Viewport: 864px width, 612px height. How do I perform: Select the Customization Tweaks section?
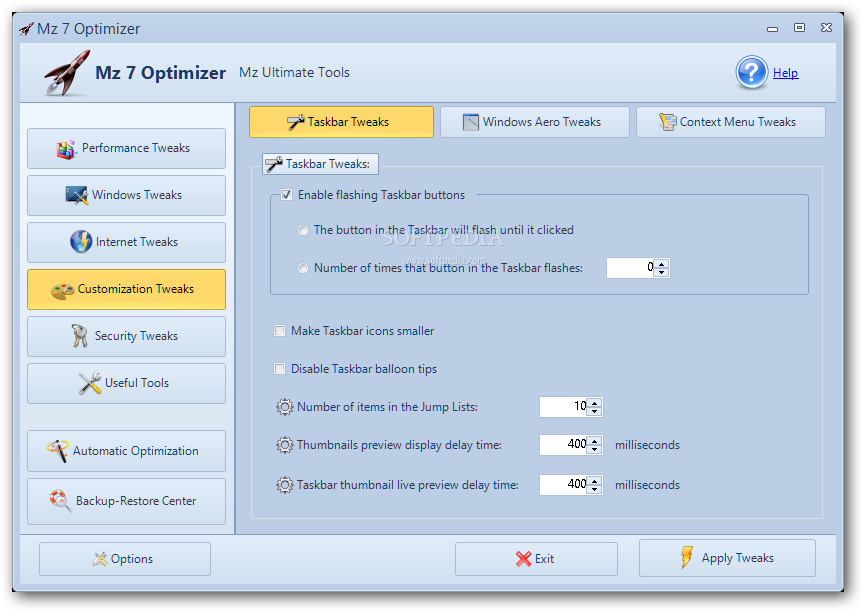pos(126,289)
